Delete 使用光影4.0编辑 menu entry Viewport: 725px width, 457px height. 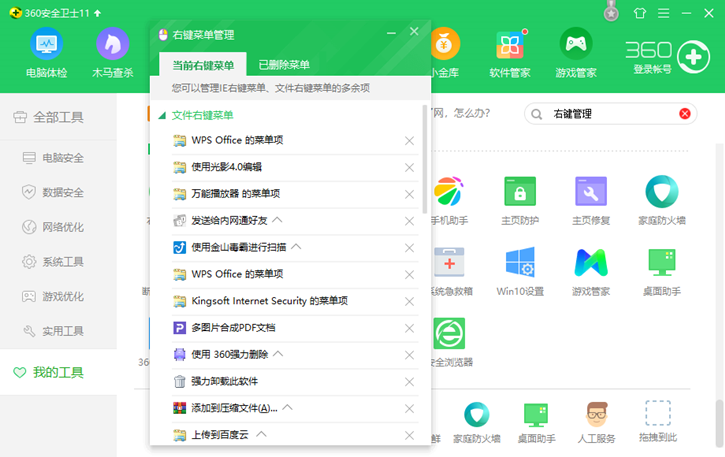coord(409,167)
